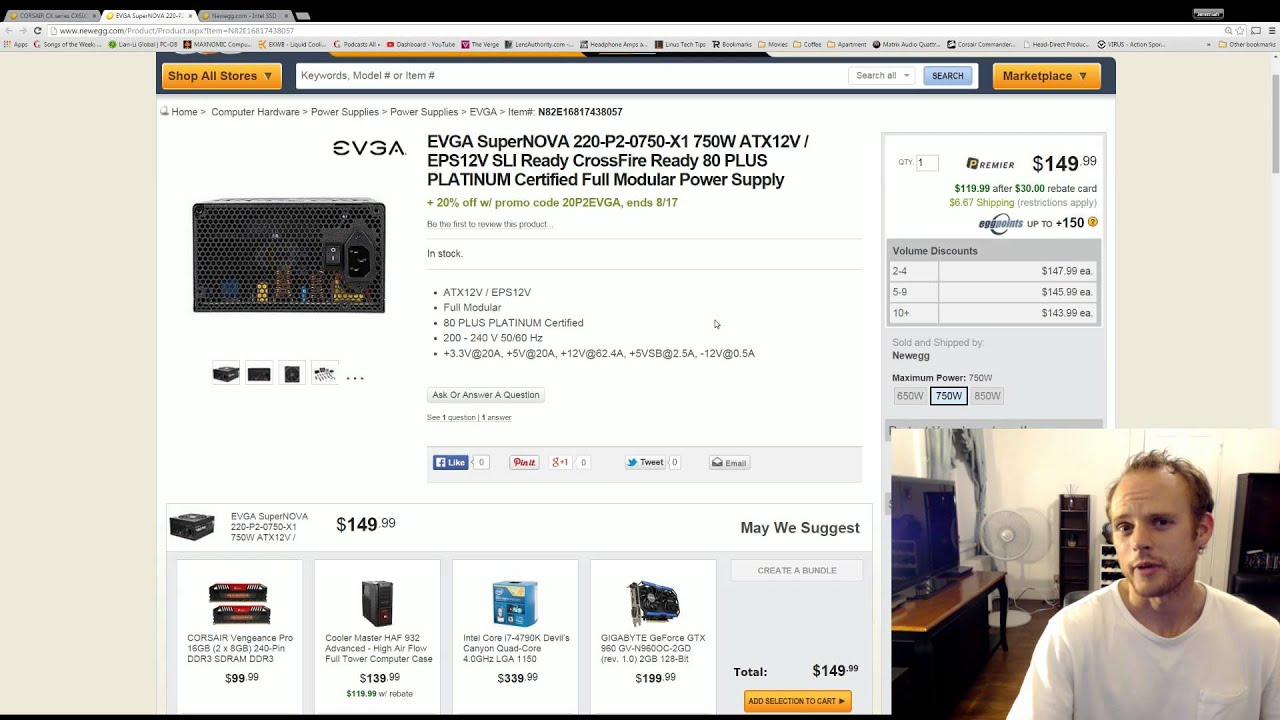
Task: Click the EggPoints logo
Action: [x=1001, y=223]
